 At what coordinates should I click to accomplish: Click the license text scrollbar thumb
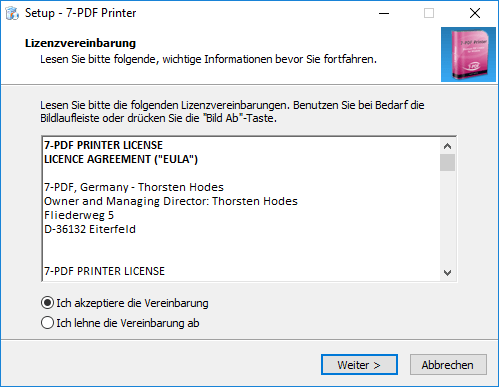[447, 162]
